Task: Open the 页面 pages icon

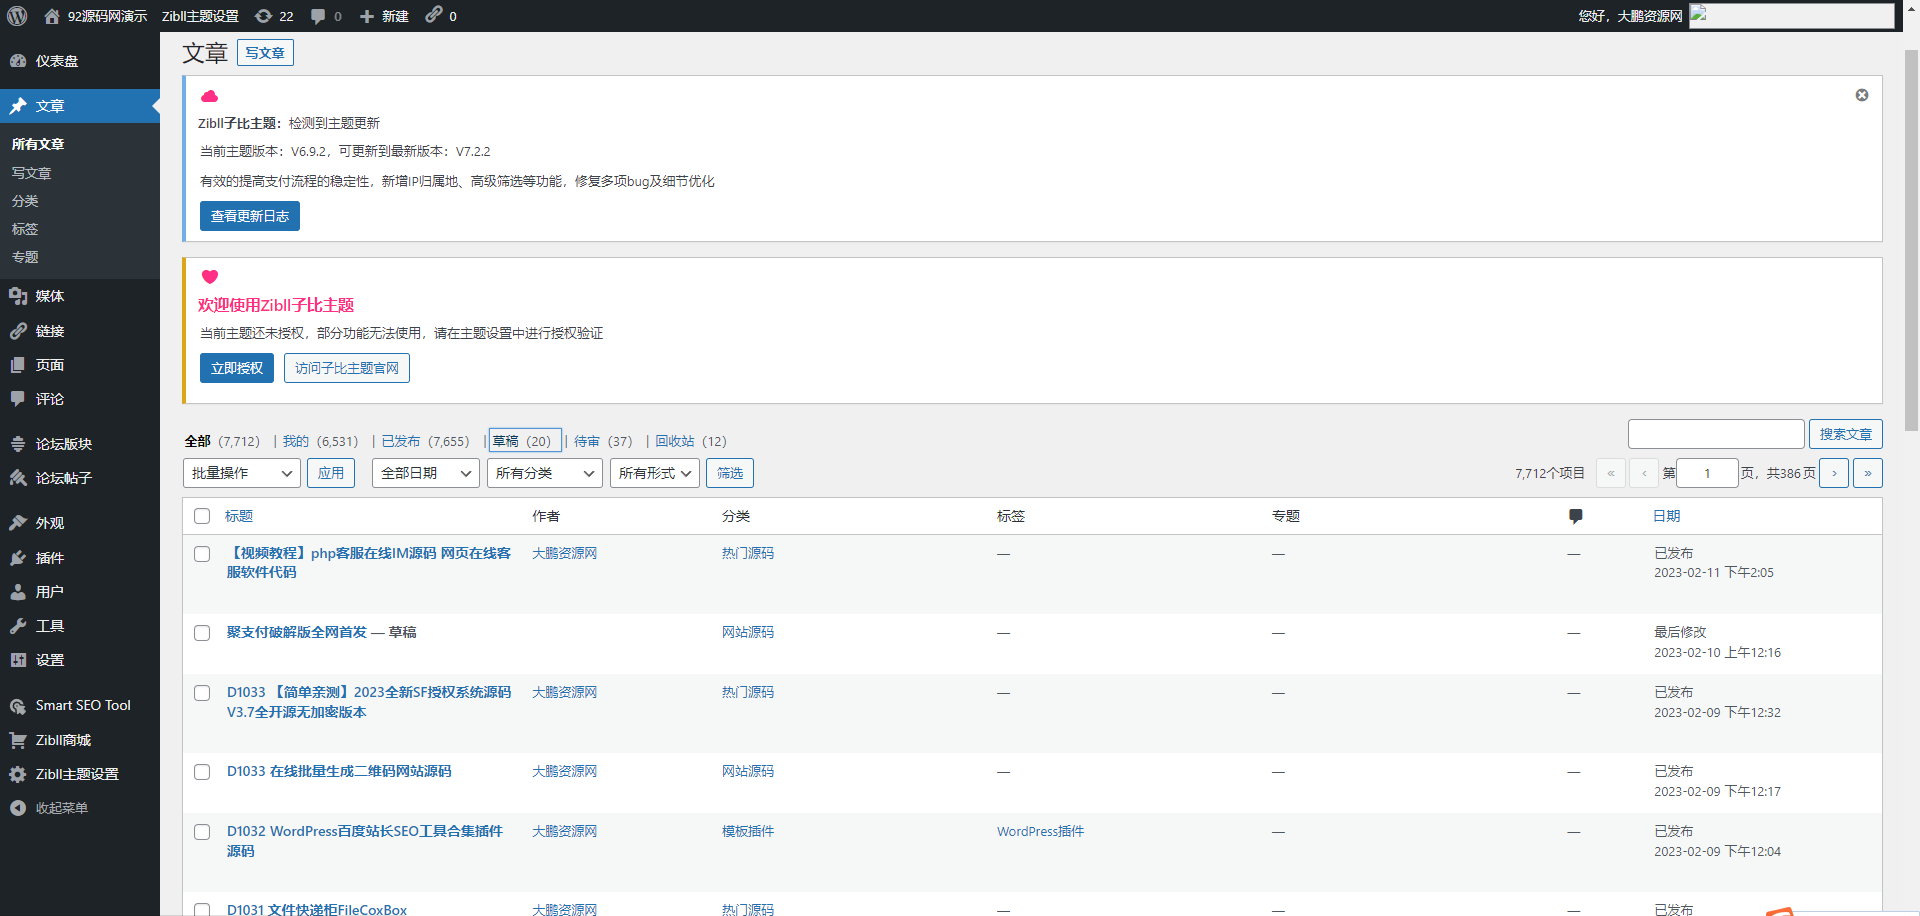Action: (18, 365)
